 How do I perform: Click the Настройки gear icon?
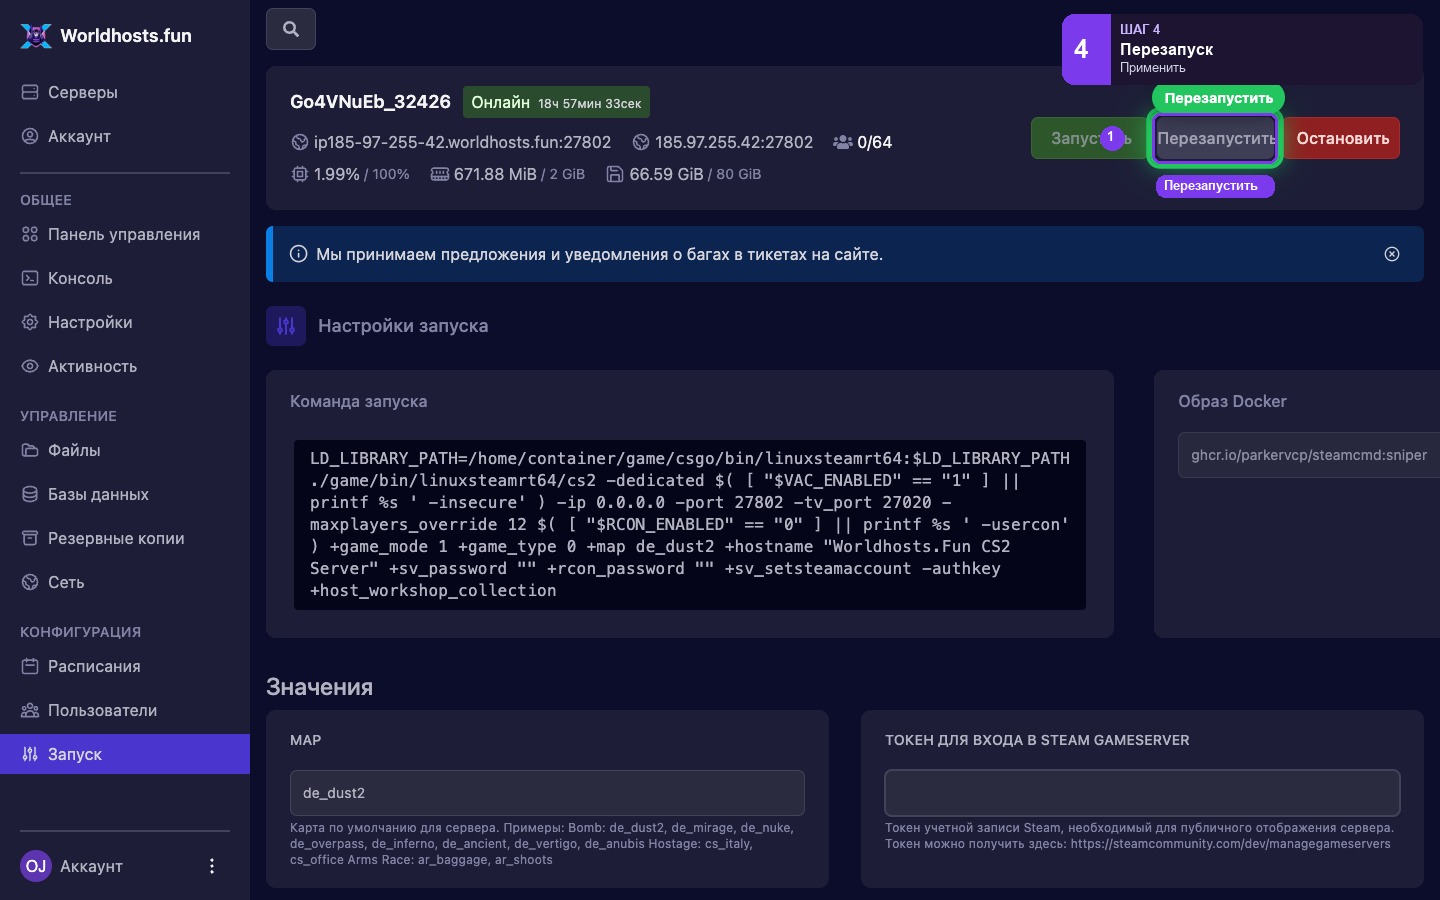pyautogui.click(x=30, y=322)
